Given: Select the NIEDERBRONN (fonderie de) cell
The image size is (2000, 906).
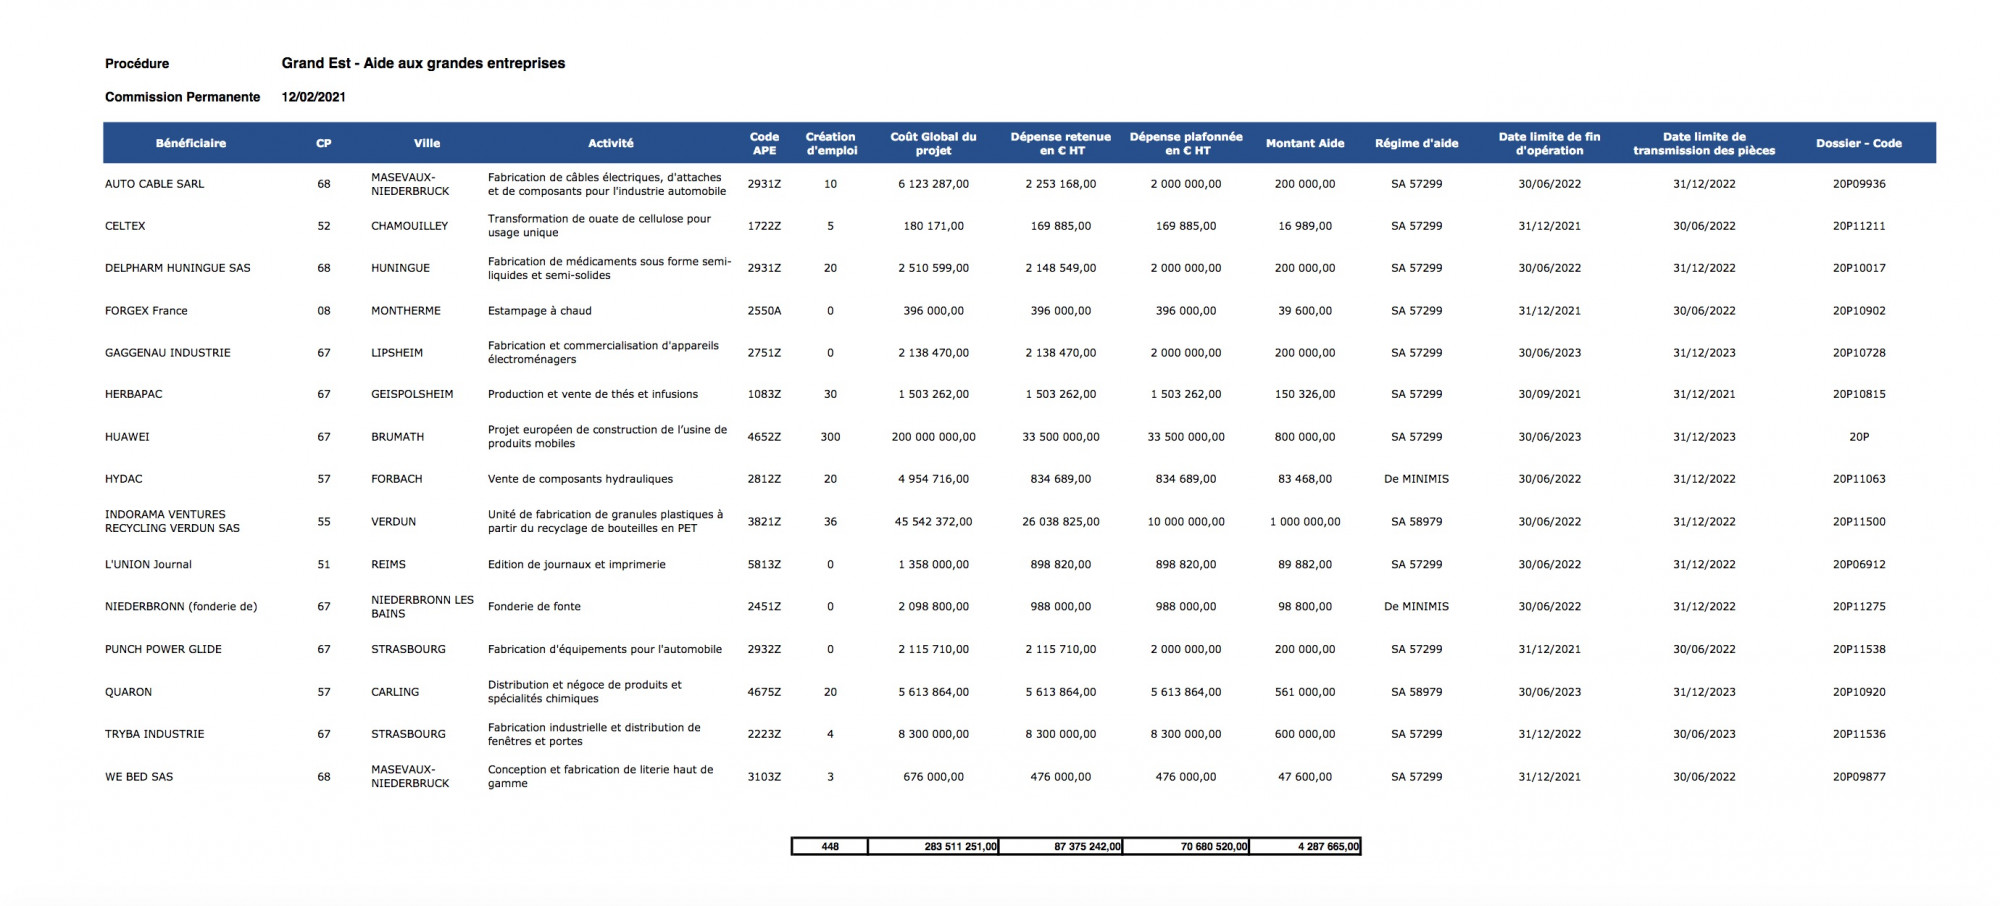Looking at the screenshot, I should (181, 606).
